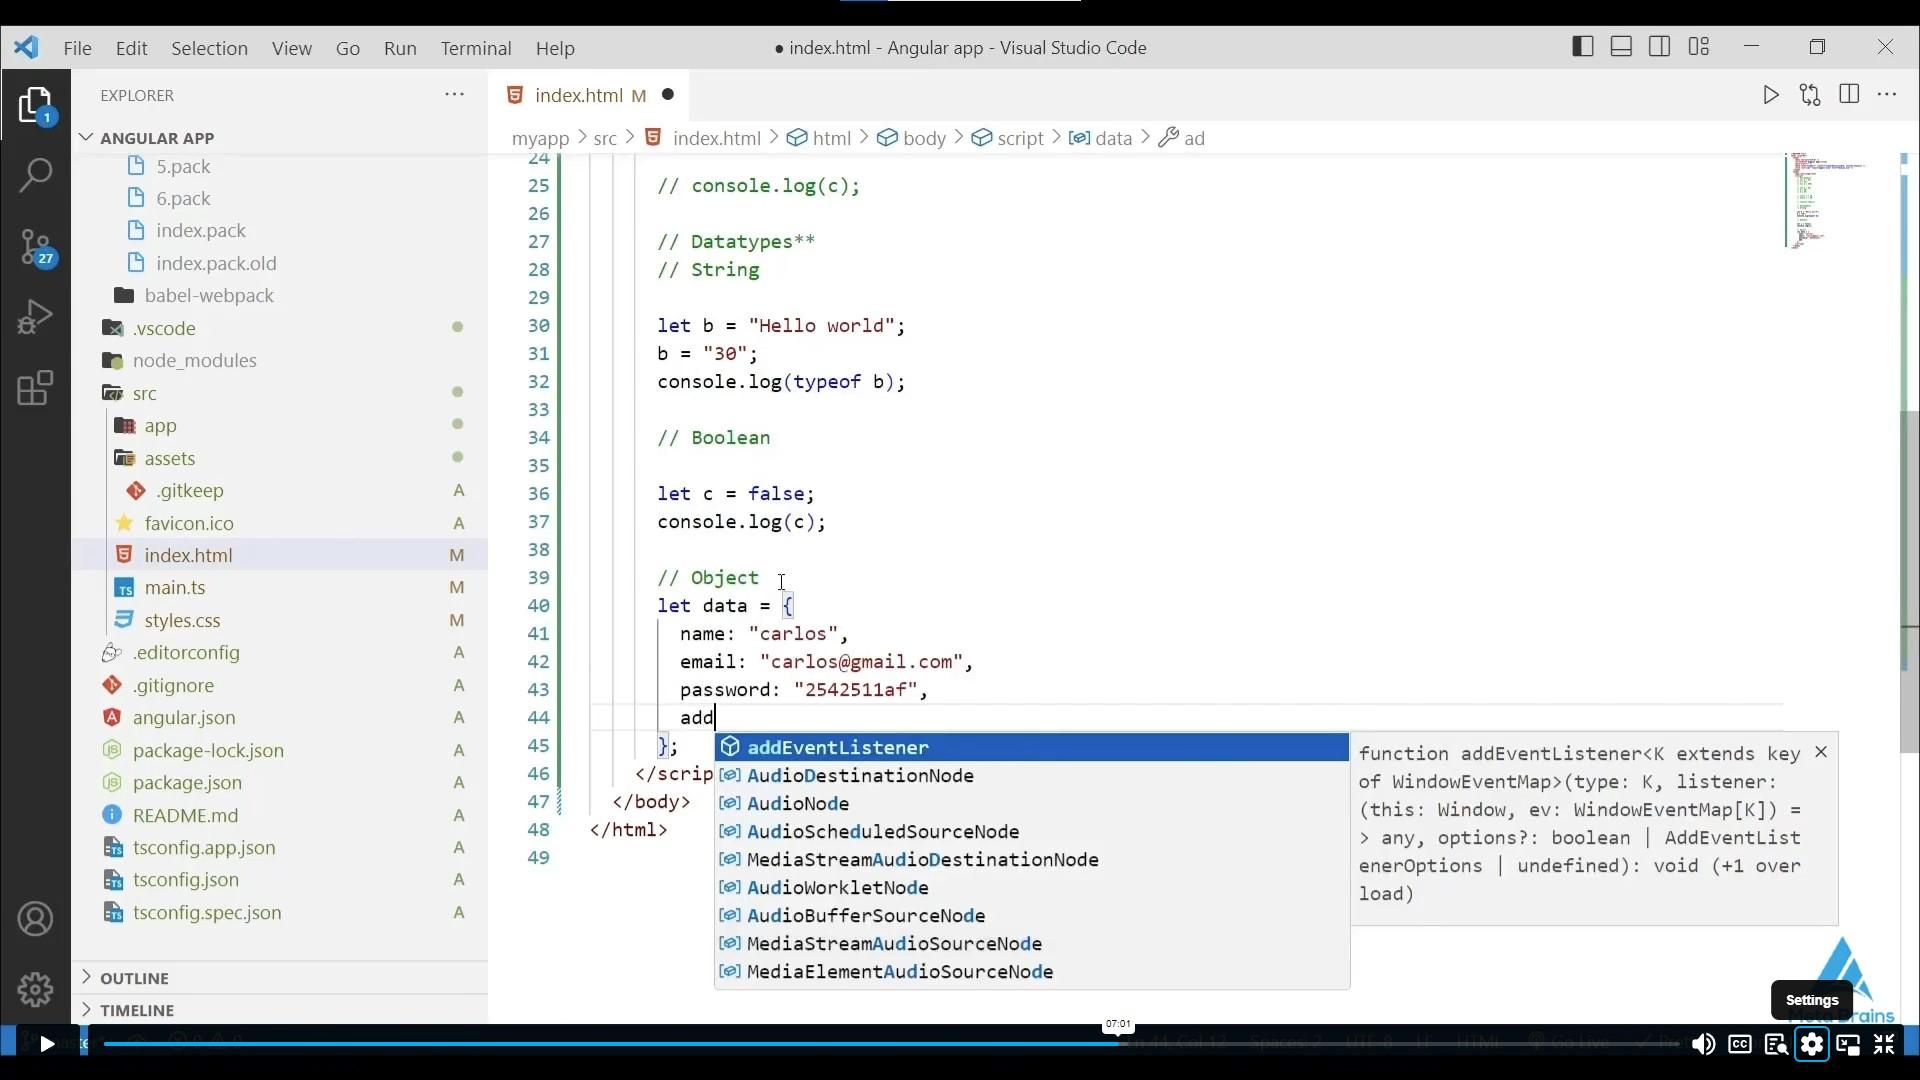This screenshot has height=1080, width=1920.
Task: Select the AudioWorkletNode suggestion
Action: click(x=1032, y=887)
